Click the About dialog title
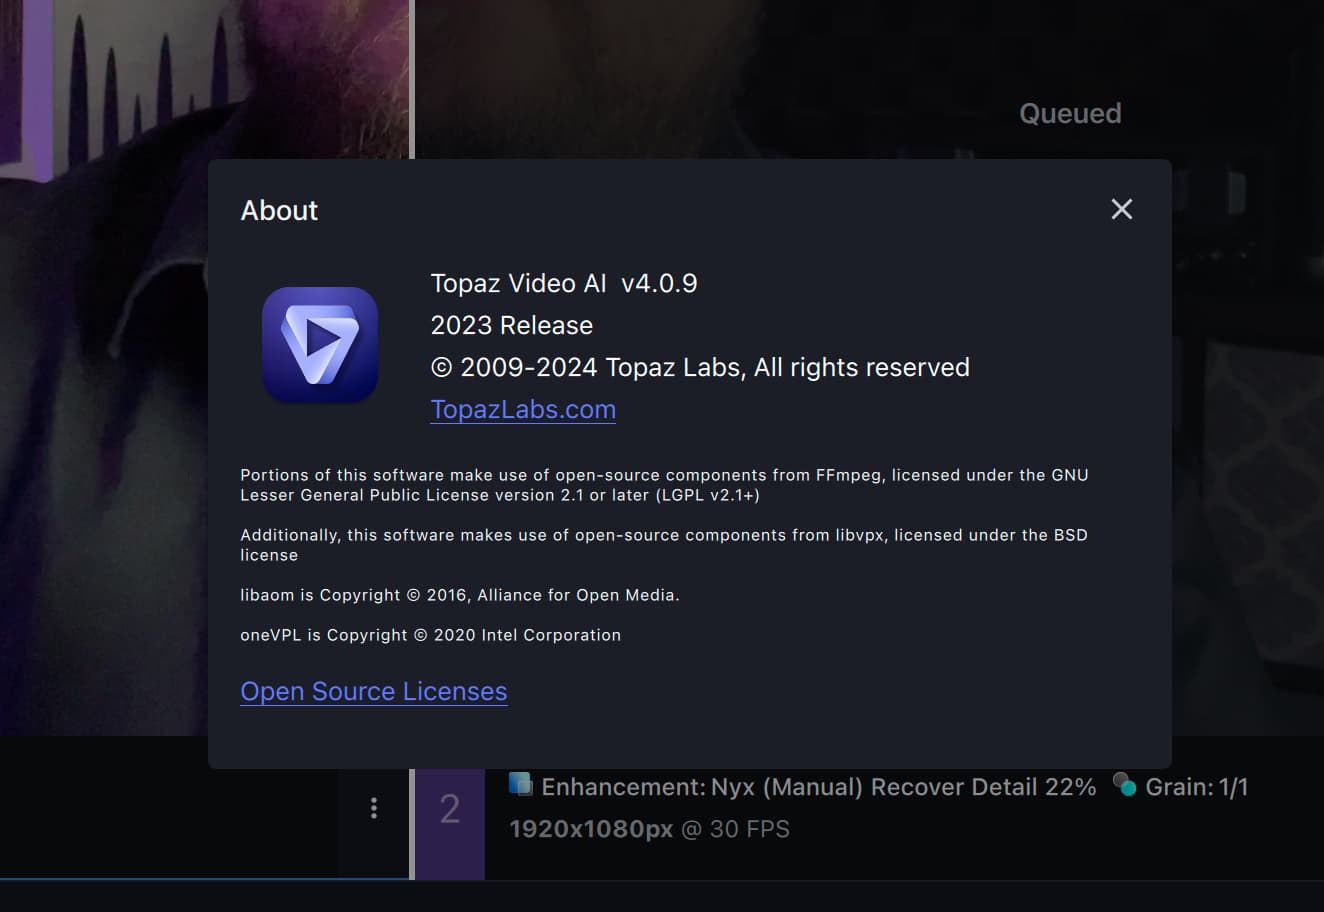The height and width of the screenshot is (912, 1324). click(279, 210)
